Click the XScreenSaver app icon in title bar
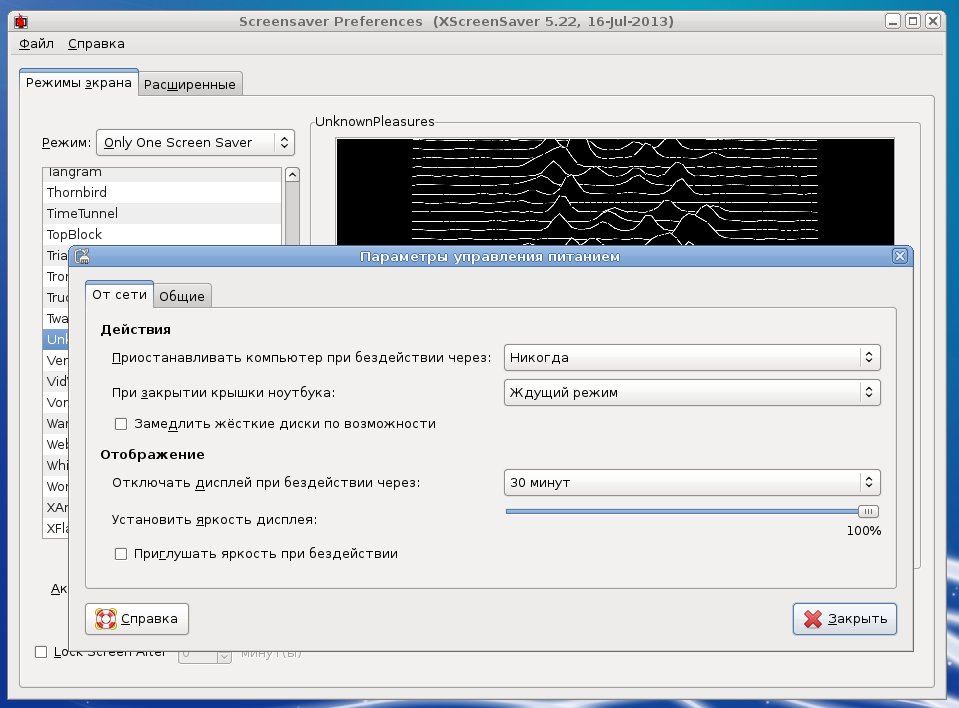 (x=21, y=21)
